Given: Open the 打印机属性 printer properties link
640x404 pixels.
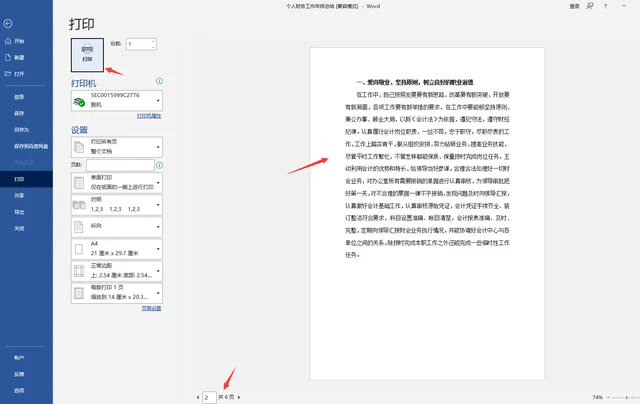Looking at the screenshot, I should (x=149, y=116).
